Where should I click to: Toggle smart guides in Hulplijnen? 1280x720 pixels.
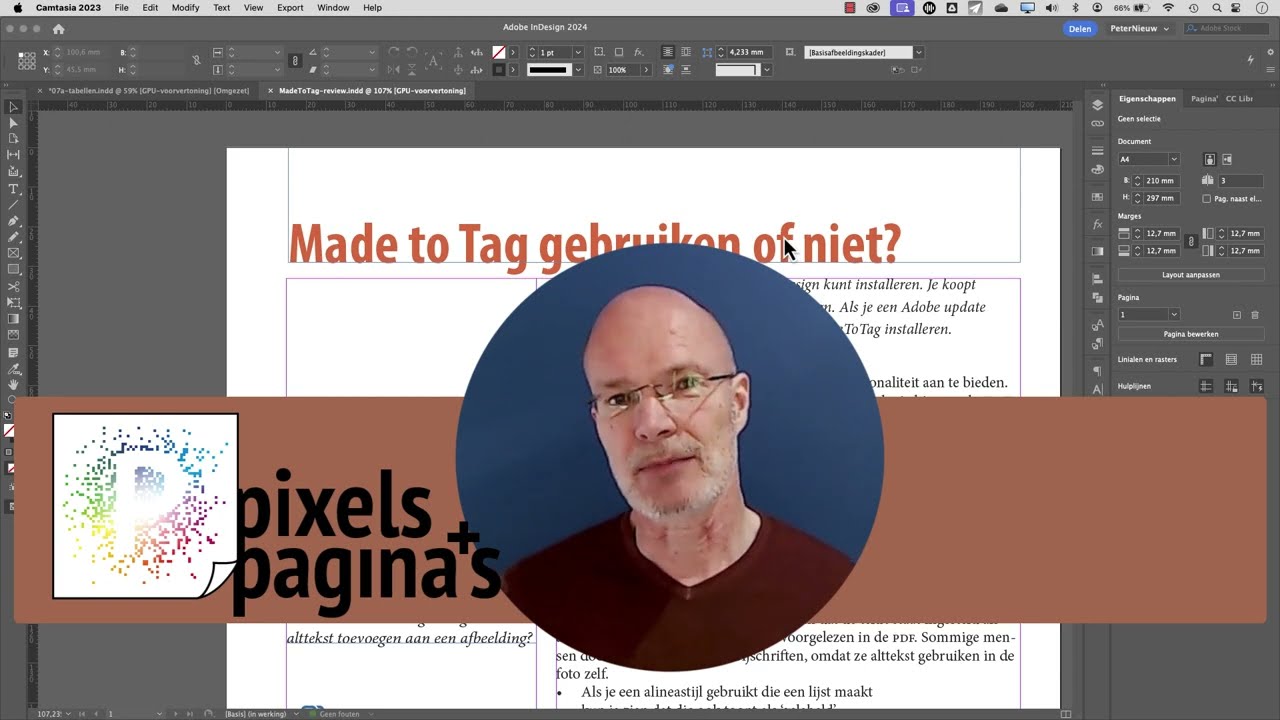click(x=1256, y=387)
